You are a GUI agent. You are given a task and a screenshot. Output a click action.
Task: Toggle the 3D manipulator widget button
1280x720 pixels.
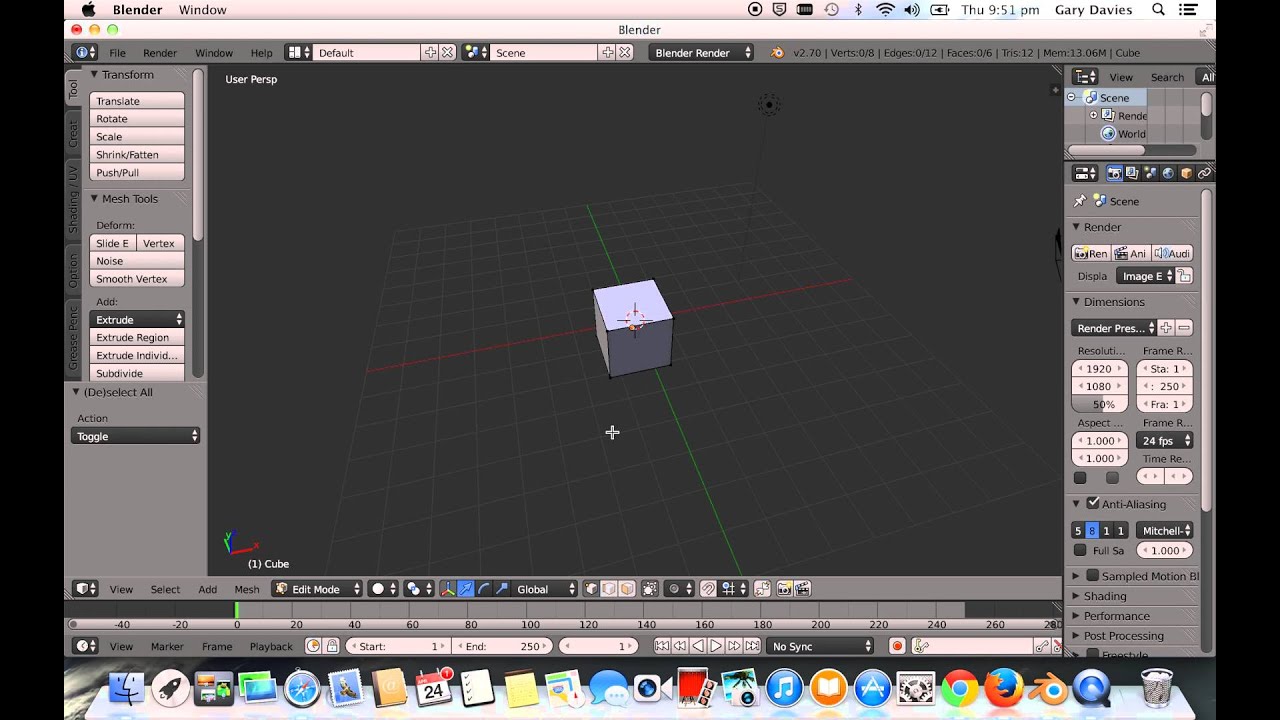(447, 589)
